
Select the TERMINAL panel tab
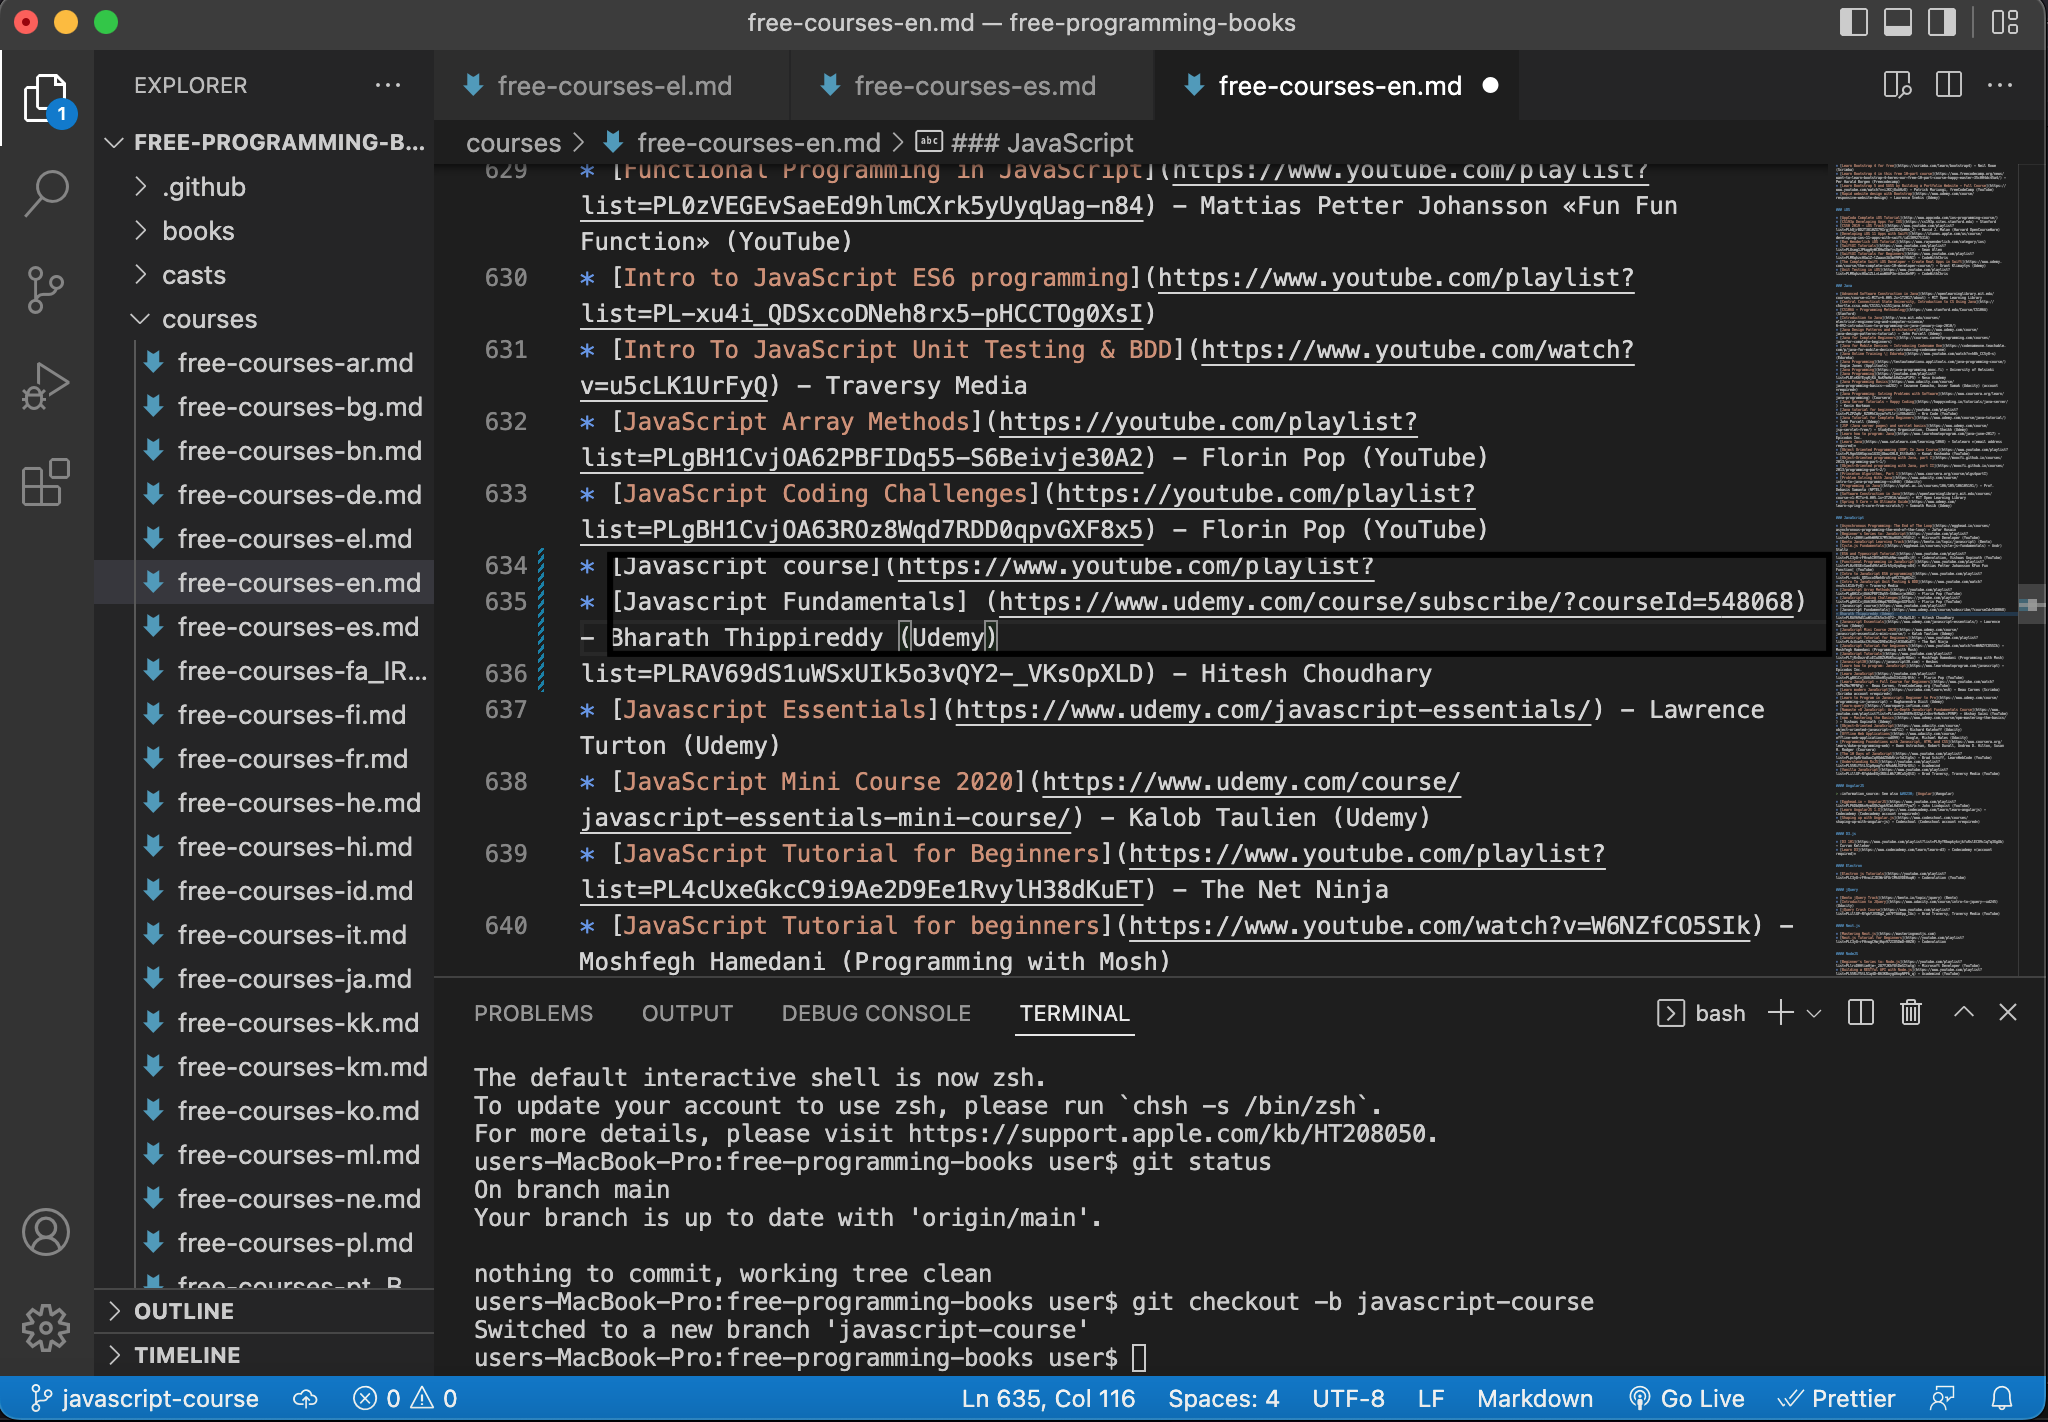pyautogui.click(x=1075, y=1013)
